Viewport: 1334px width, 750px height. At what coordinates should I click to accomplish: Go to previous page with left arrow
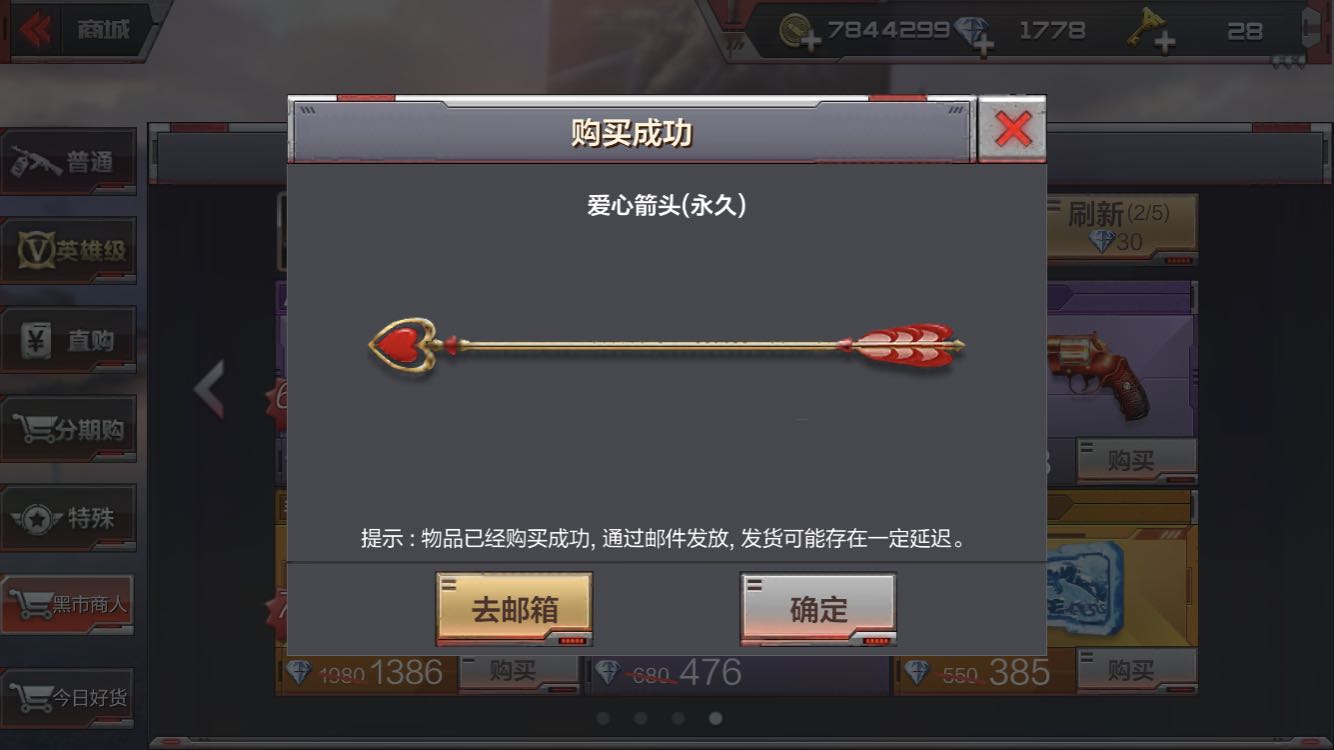pos(209,389)
